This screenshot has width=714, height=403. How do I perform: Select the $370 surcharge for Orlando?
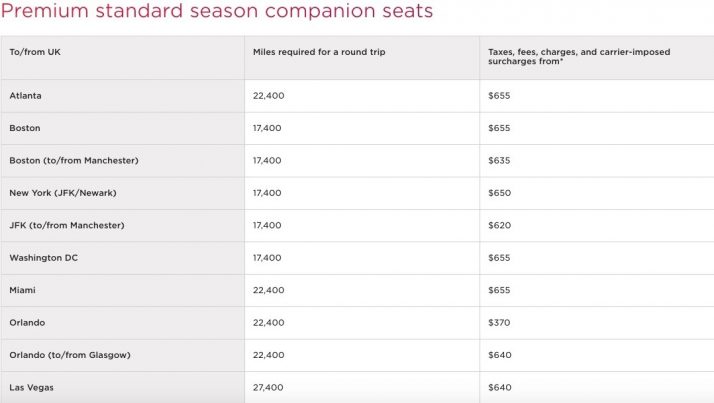(x=500, y=323)
